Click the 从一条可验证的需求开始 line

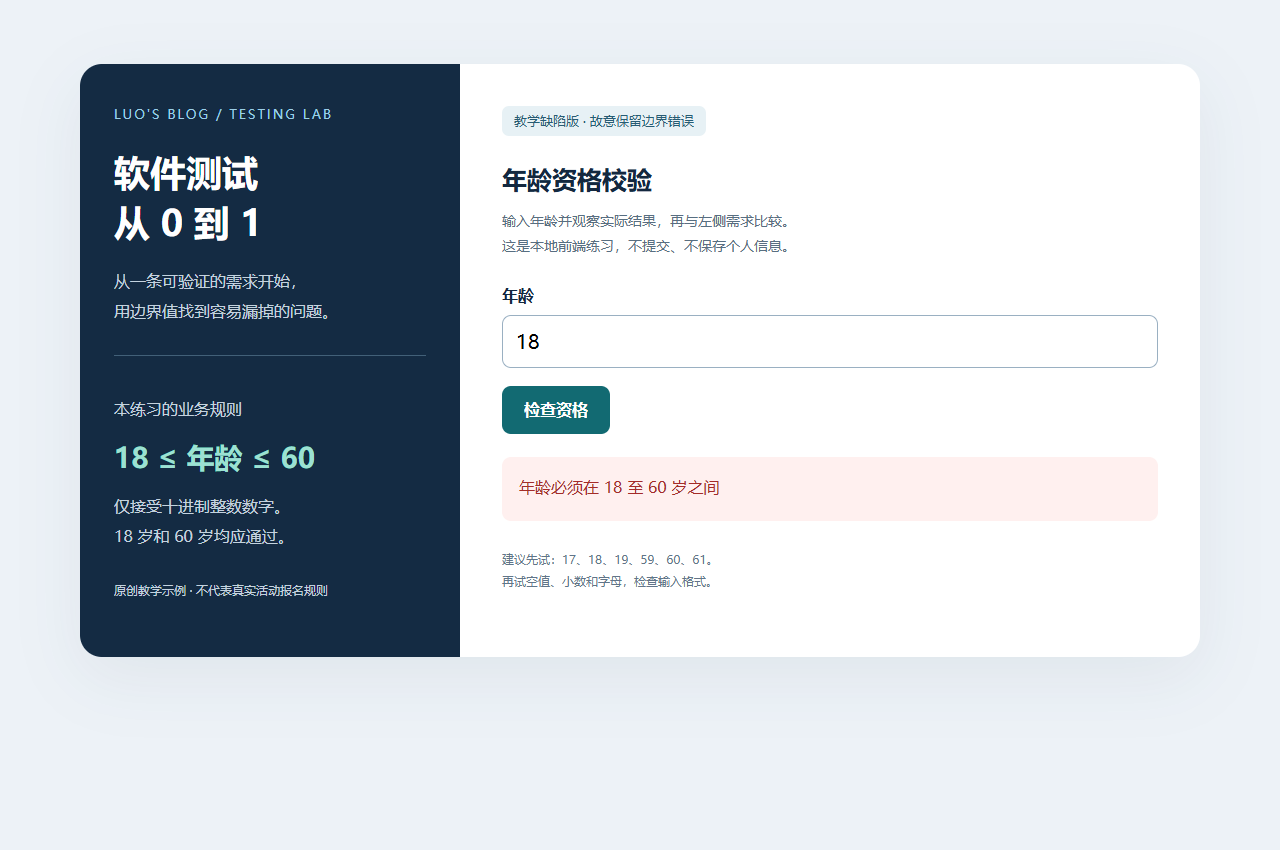click(x=206, y=281)
